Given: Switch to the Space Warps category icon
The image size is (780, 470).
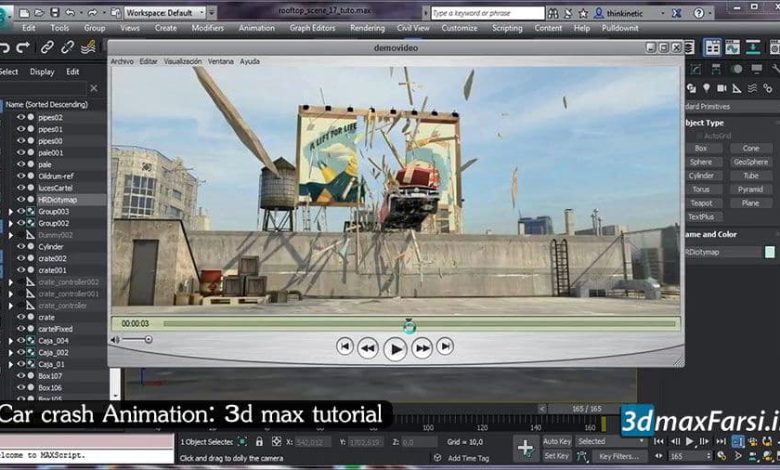Looking at the screenshot, I should (752, 89).
